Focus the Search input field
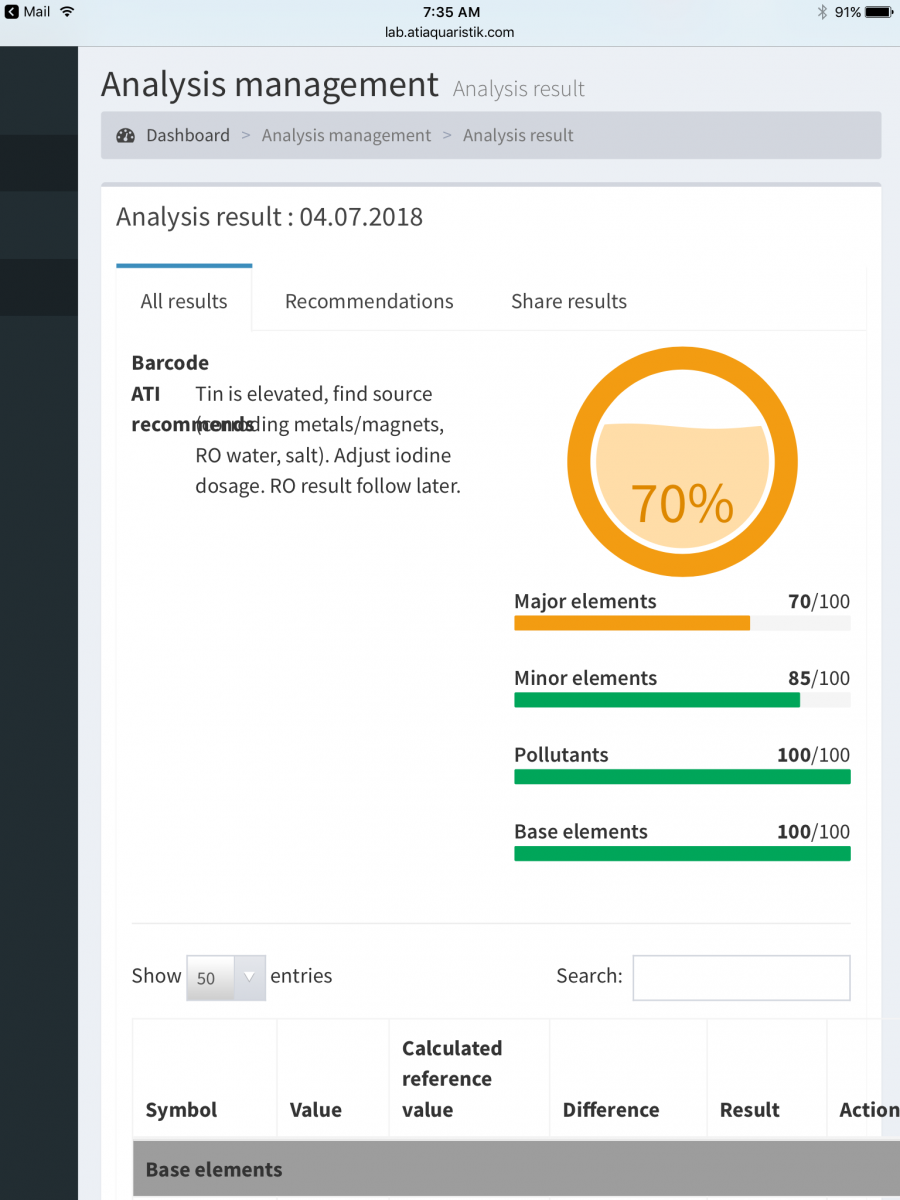 (742, 978)
